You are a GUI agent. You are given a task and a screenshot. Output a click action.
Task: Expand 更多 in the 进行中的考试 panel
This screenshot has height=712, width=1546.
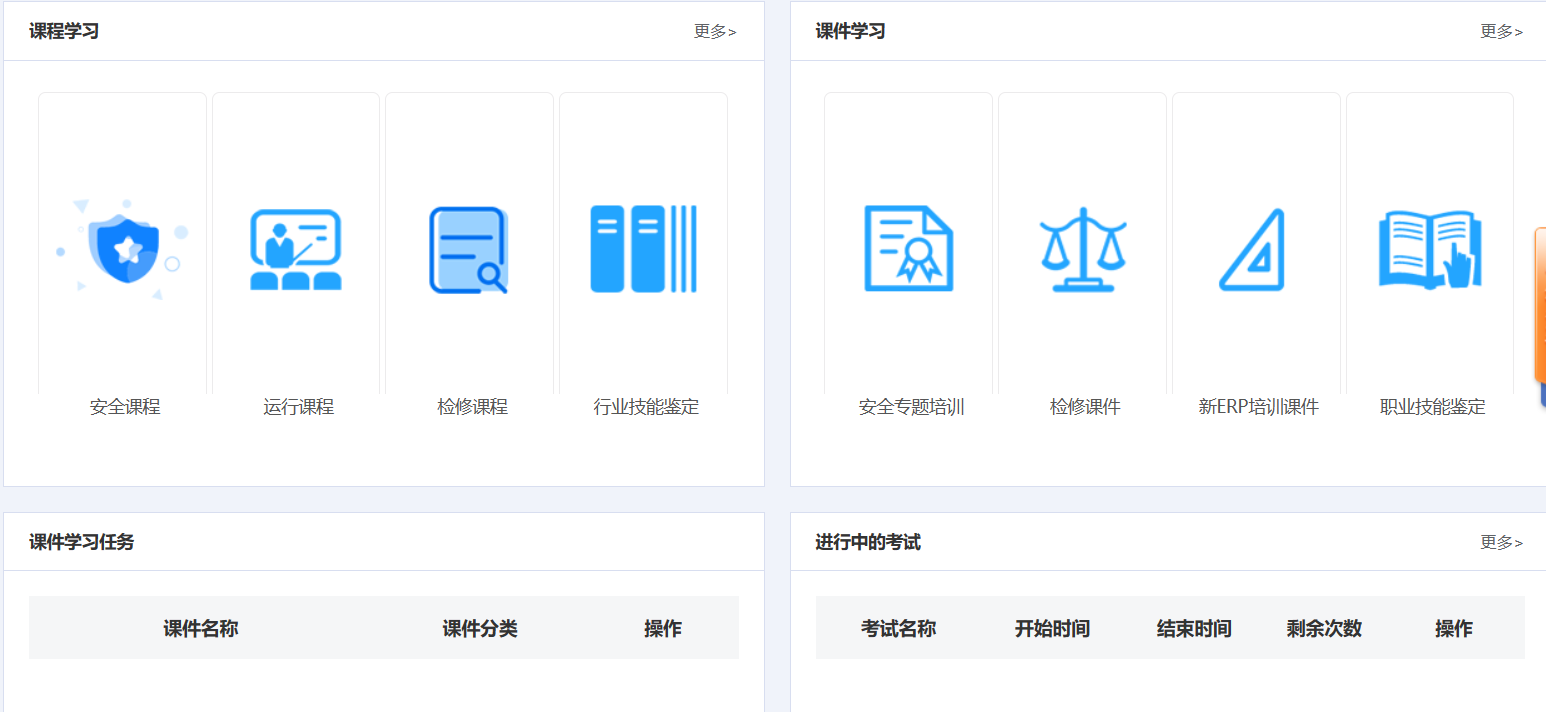1500,543
